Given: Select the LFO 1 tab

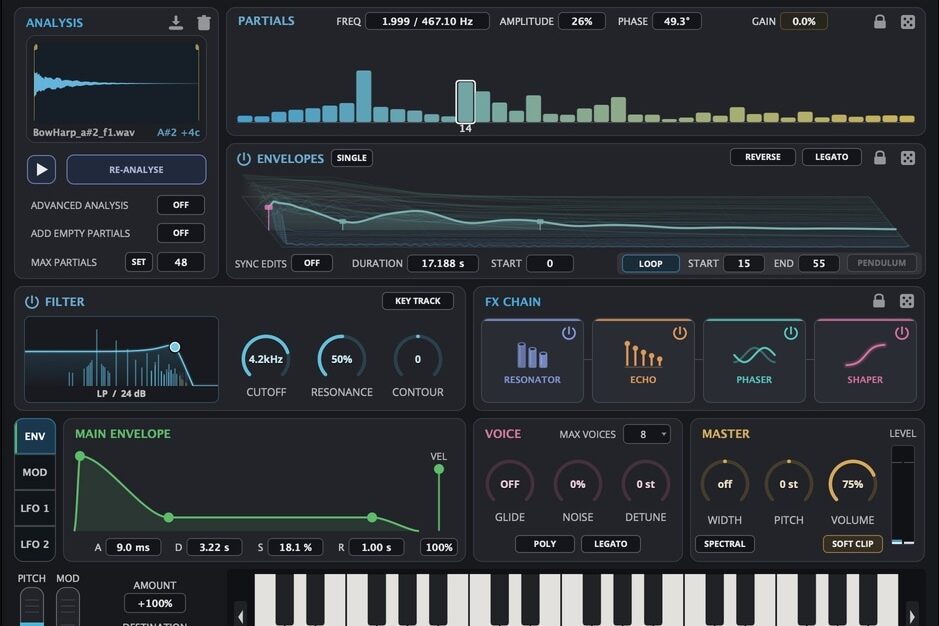Looking at the screenshot, I should point(35,508).
